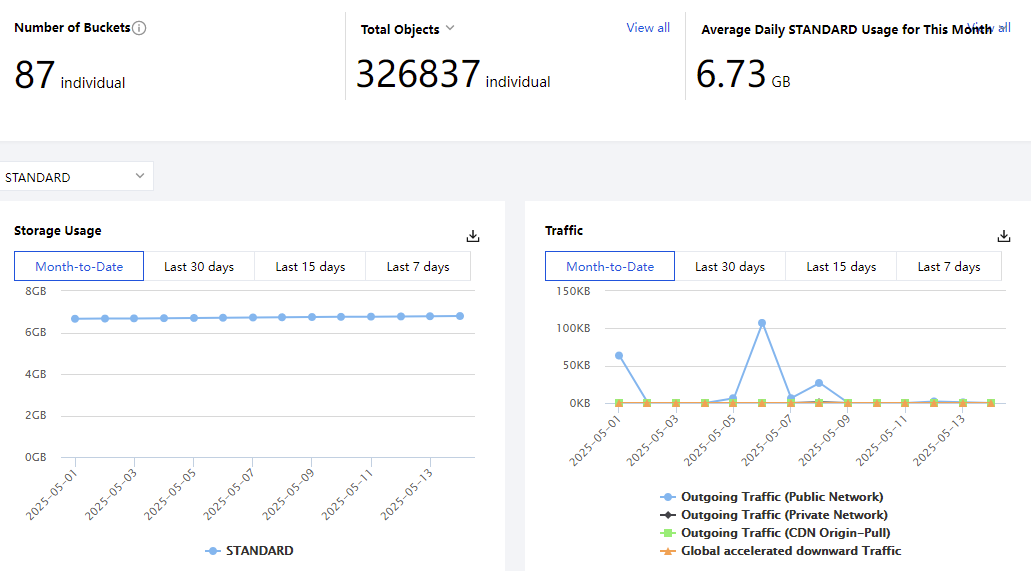Toggle the STANDARD legend series in Storage Usage
1031x571 pixels.
[x=250, y=551]
